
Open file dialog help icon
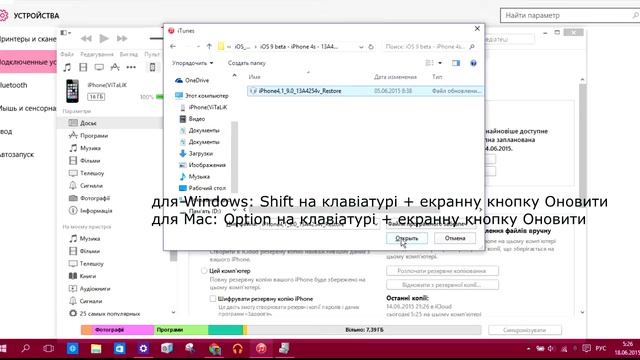click(473, 63)
